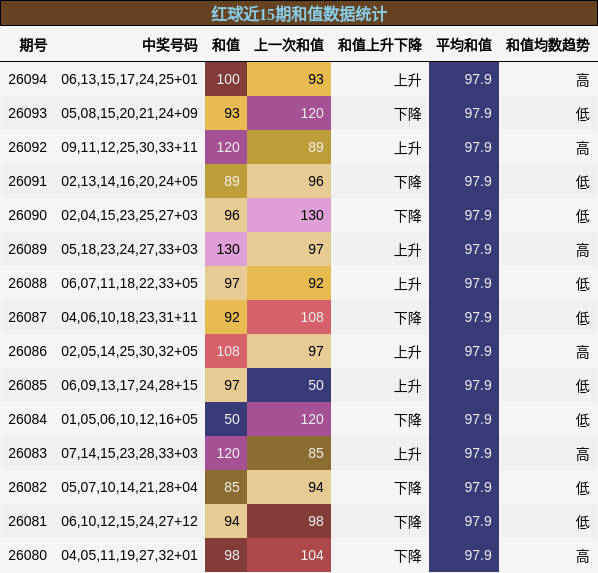Select issue number 26085
Screen dimensions: 598x573
tap(27, 385)
